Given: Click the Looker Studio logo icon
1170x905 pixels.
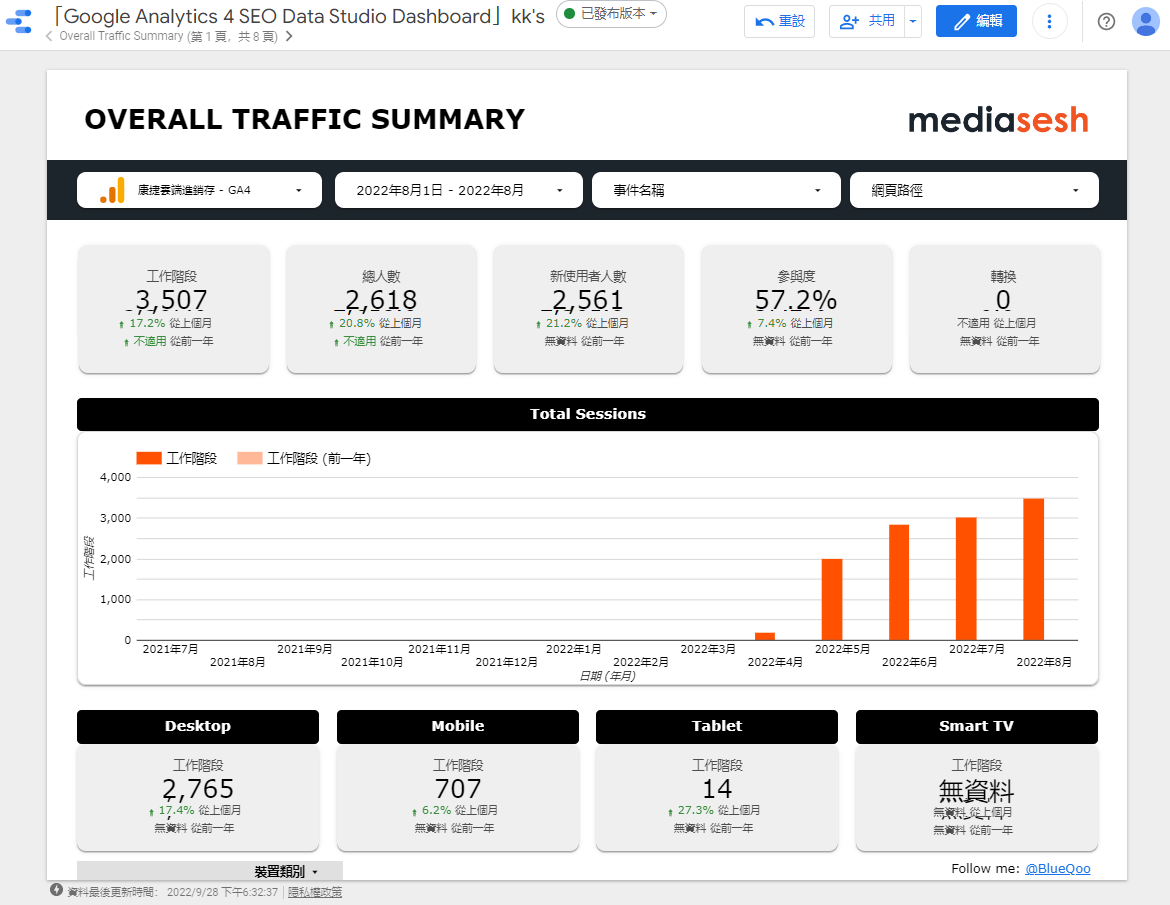Looking at the screenshot, I should tap(19, 22).
